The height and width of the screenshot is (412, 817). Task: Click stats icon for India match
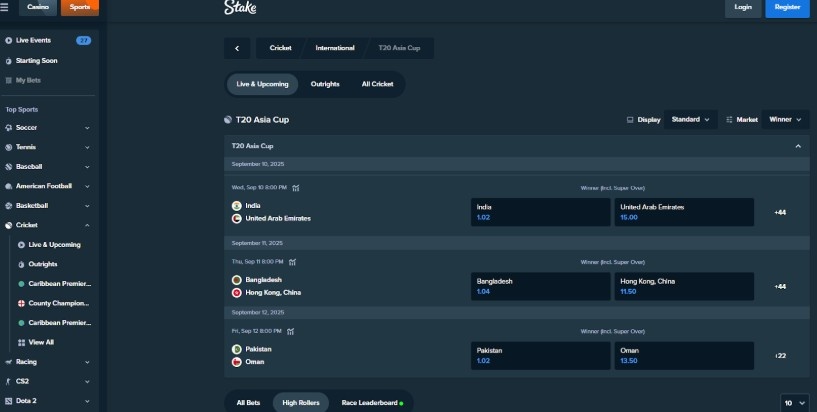(296, 188)
